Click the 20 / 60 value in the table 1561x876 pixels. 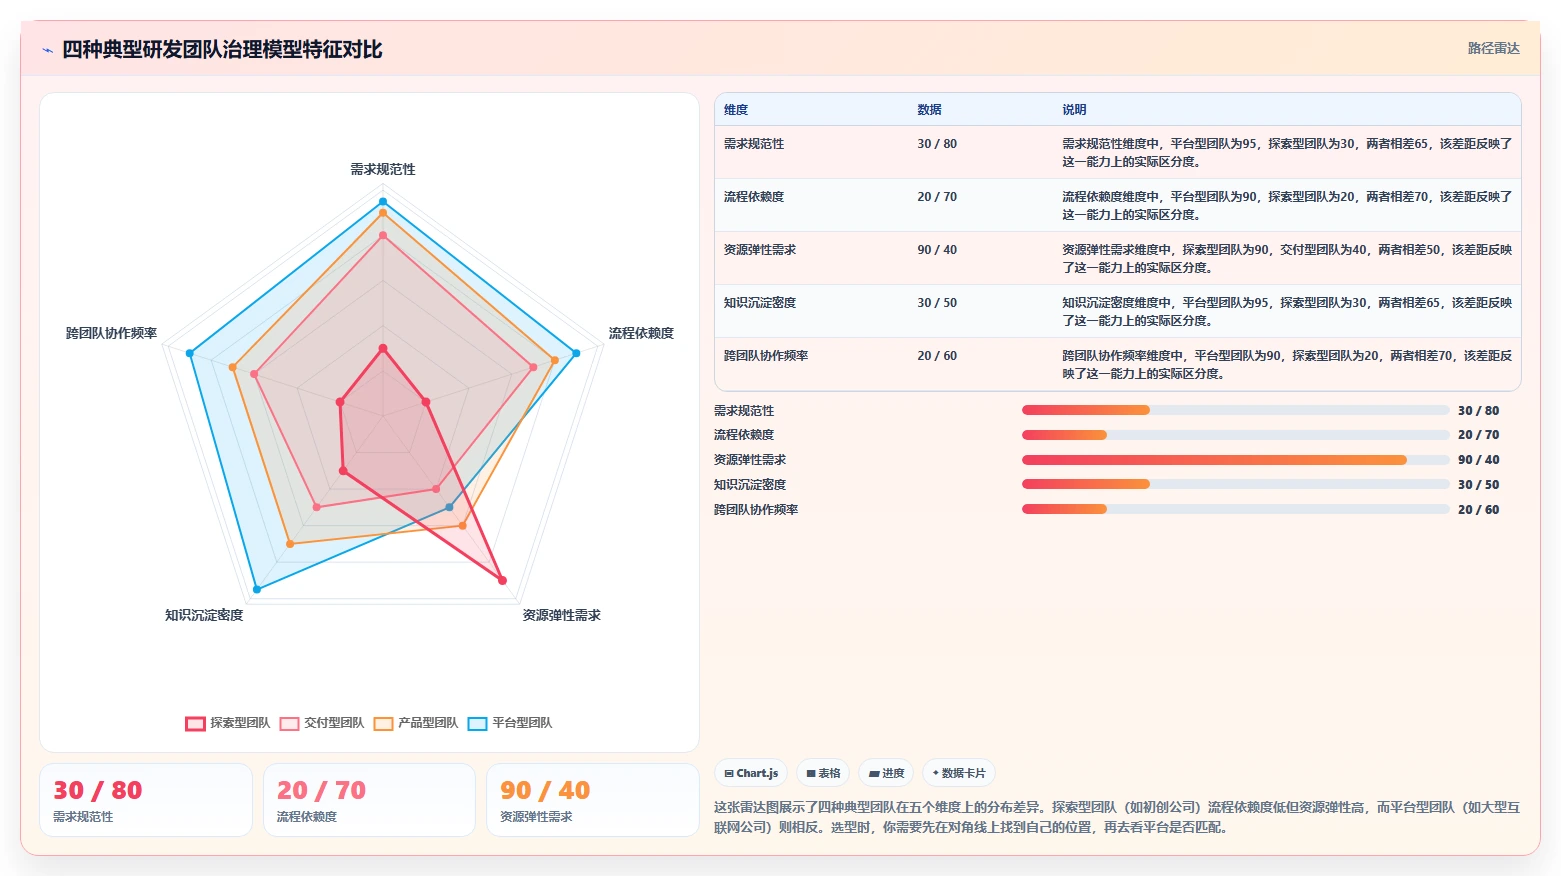click(937, 356)
